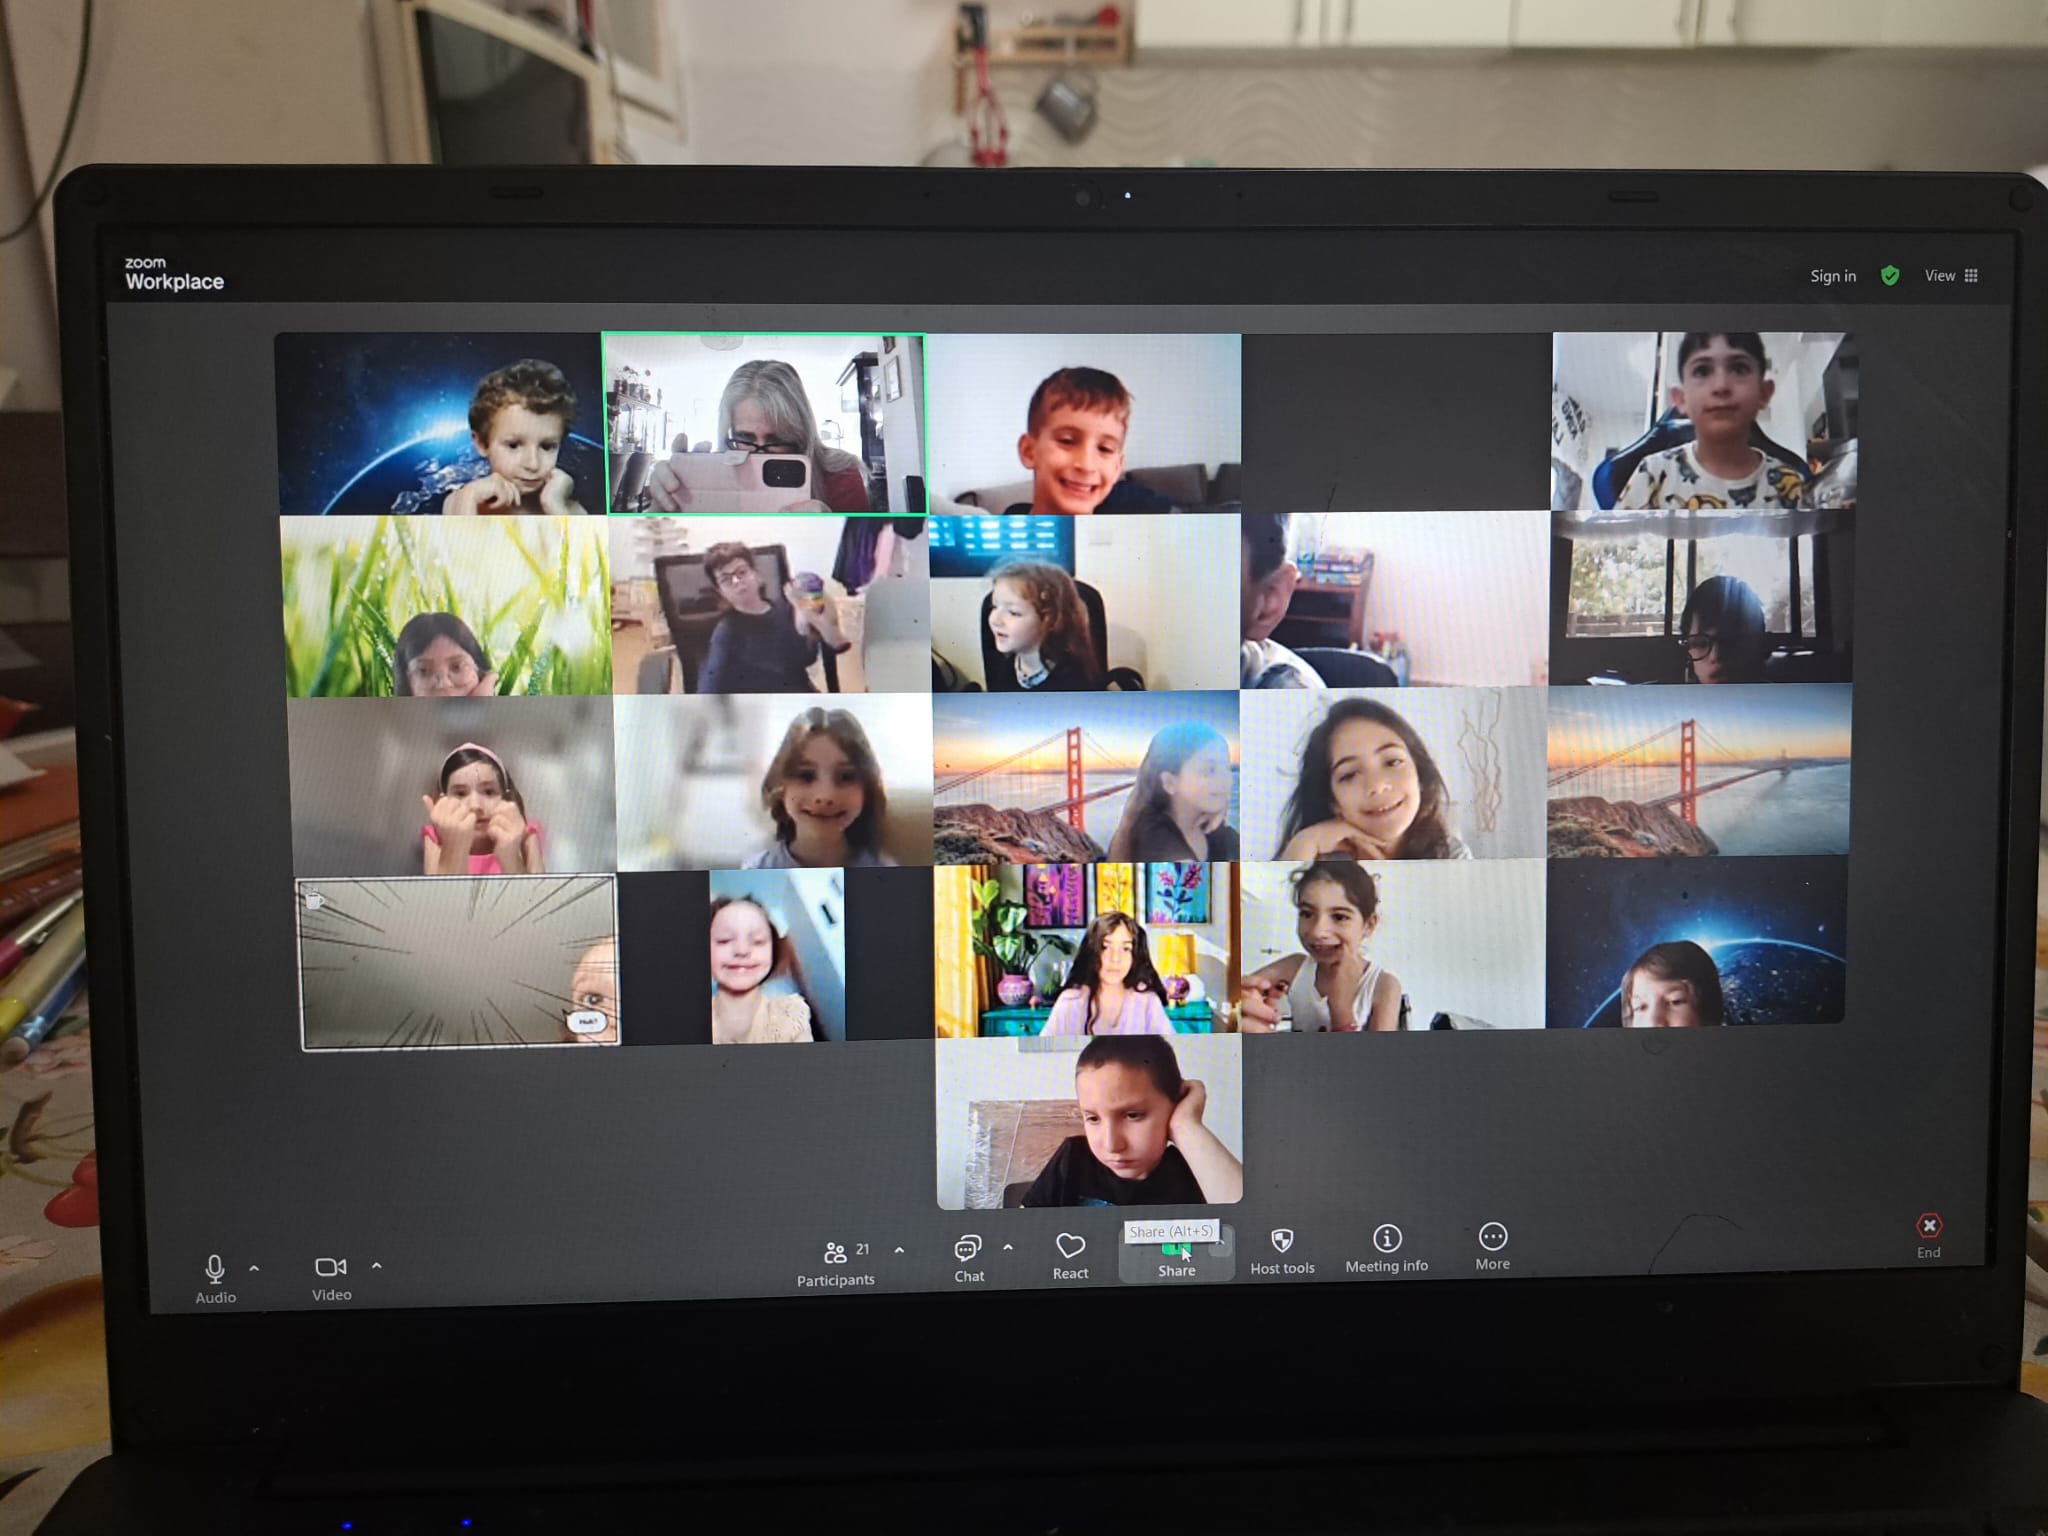Image resolution: width=2048 pixels, height=1536 pixels.
Task: Open React heart reactions
Action: coord(1070,1246)
